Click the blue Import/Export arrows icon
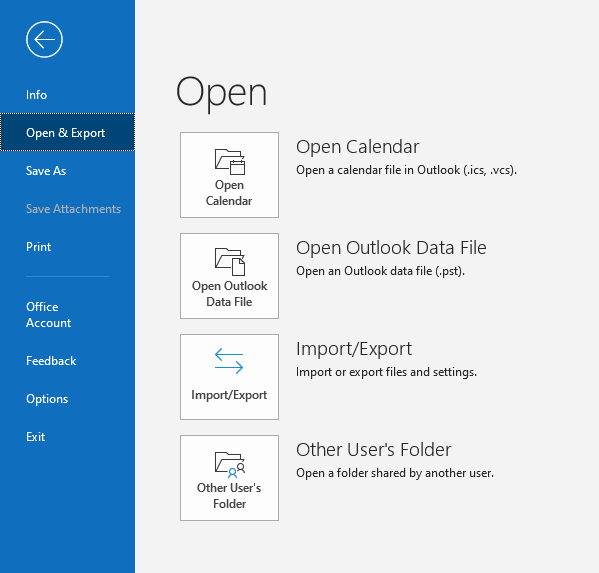The height and width of the screenshot is (573, 599). pos(229,361)
